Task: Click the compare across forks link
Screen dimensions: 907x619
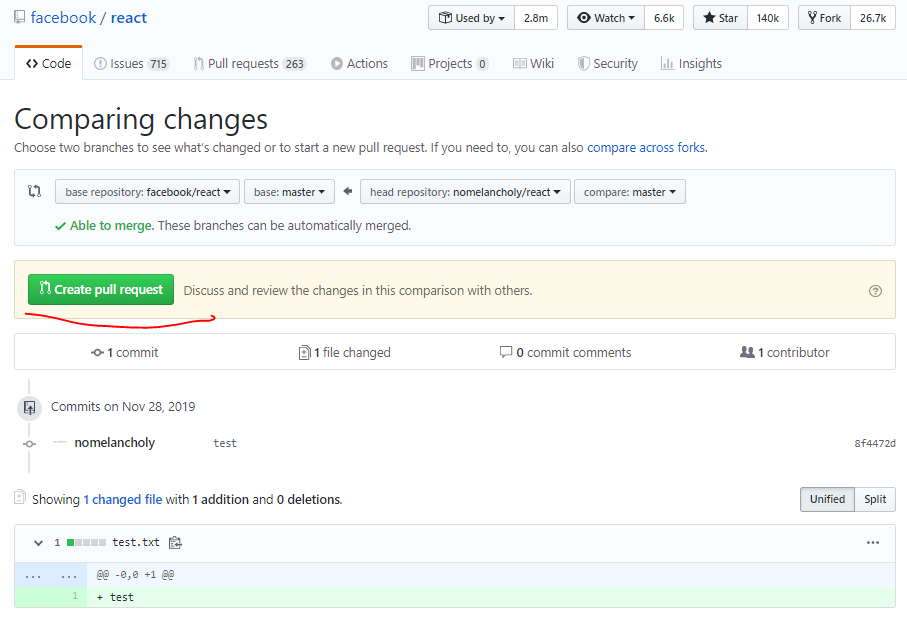Action: (646, 148)
